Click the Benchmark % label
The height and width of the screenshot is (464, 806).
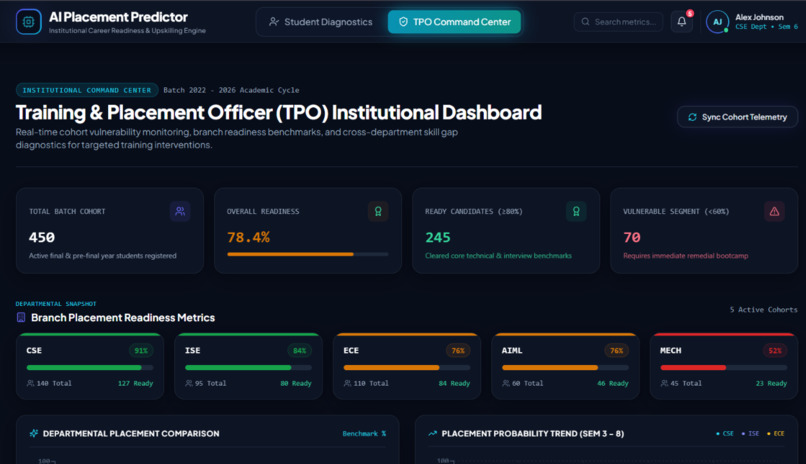(x=364, y=434)
